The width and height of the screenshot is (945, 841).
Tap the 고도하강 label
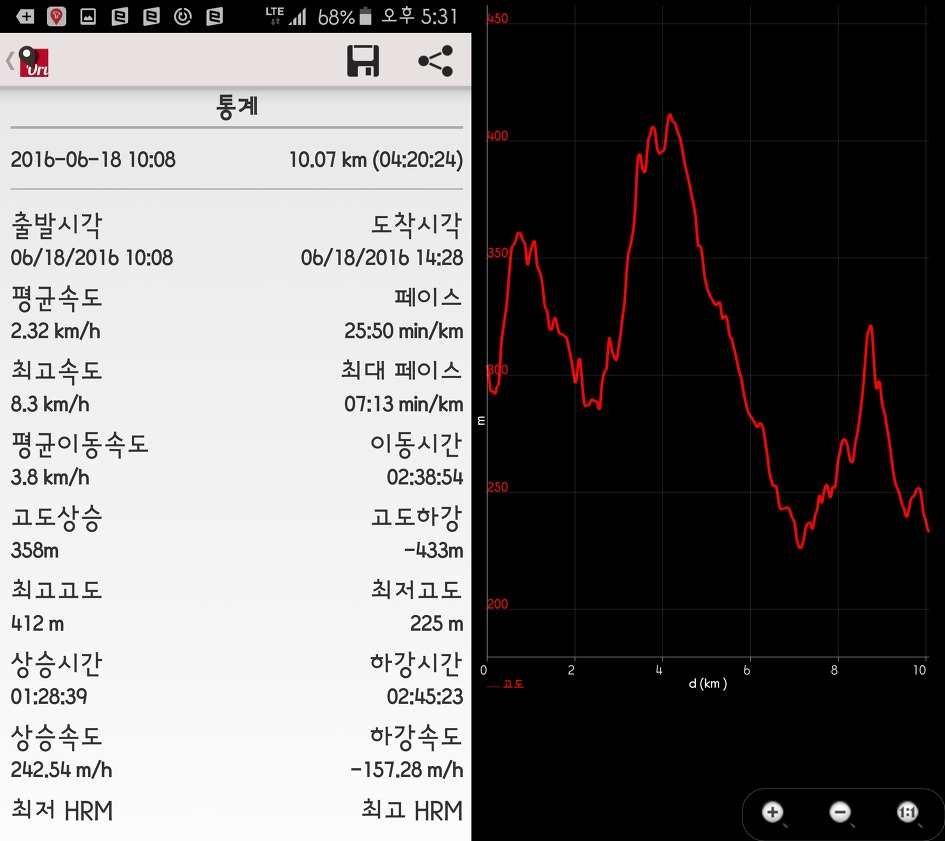point(416,518)
